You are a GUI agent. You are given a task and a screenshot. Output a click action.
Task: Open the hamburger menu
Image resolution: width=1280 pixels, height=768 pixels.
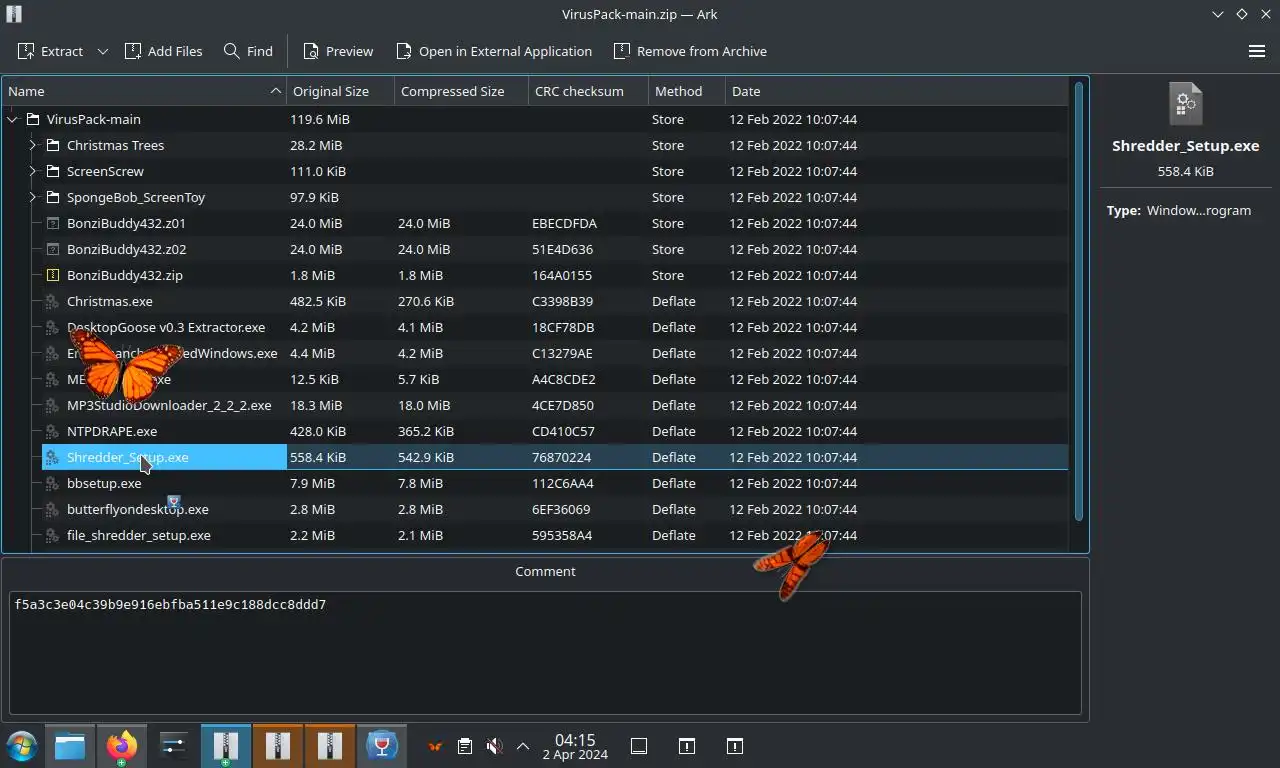(1257, 51)
